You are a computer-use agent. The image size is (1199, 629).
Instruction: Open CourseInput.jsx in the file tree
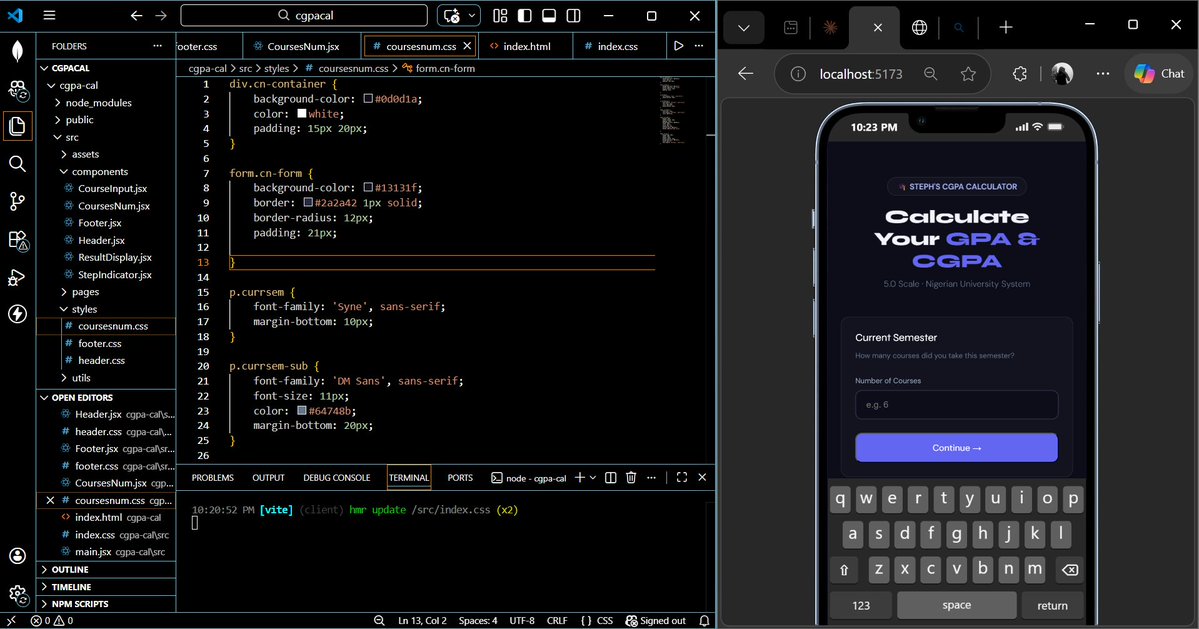tap(106, 189)
